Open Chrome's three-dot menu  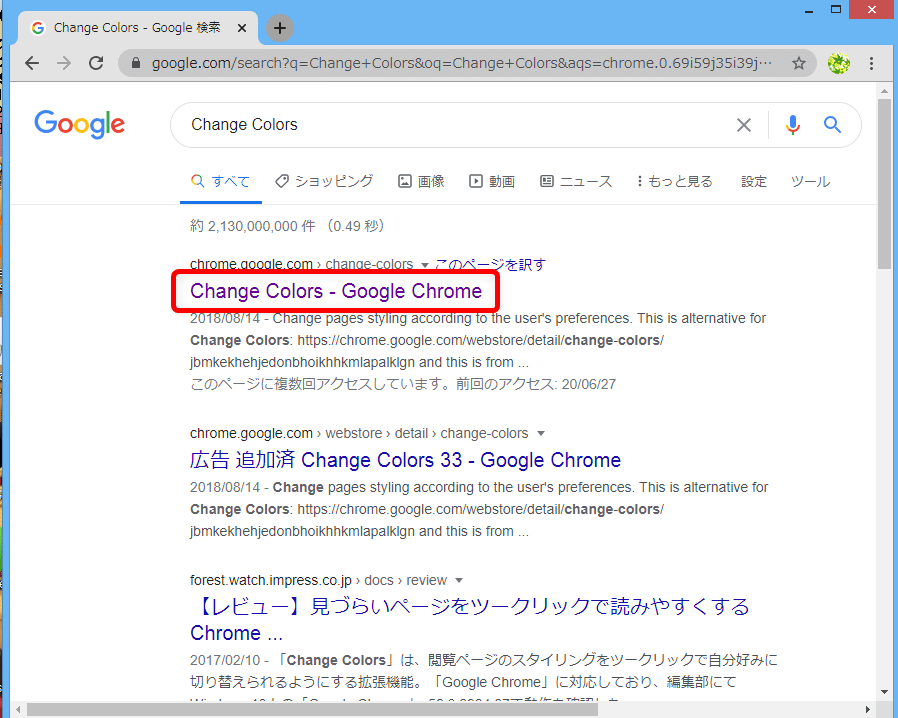[871, 63]
